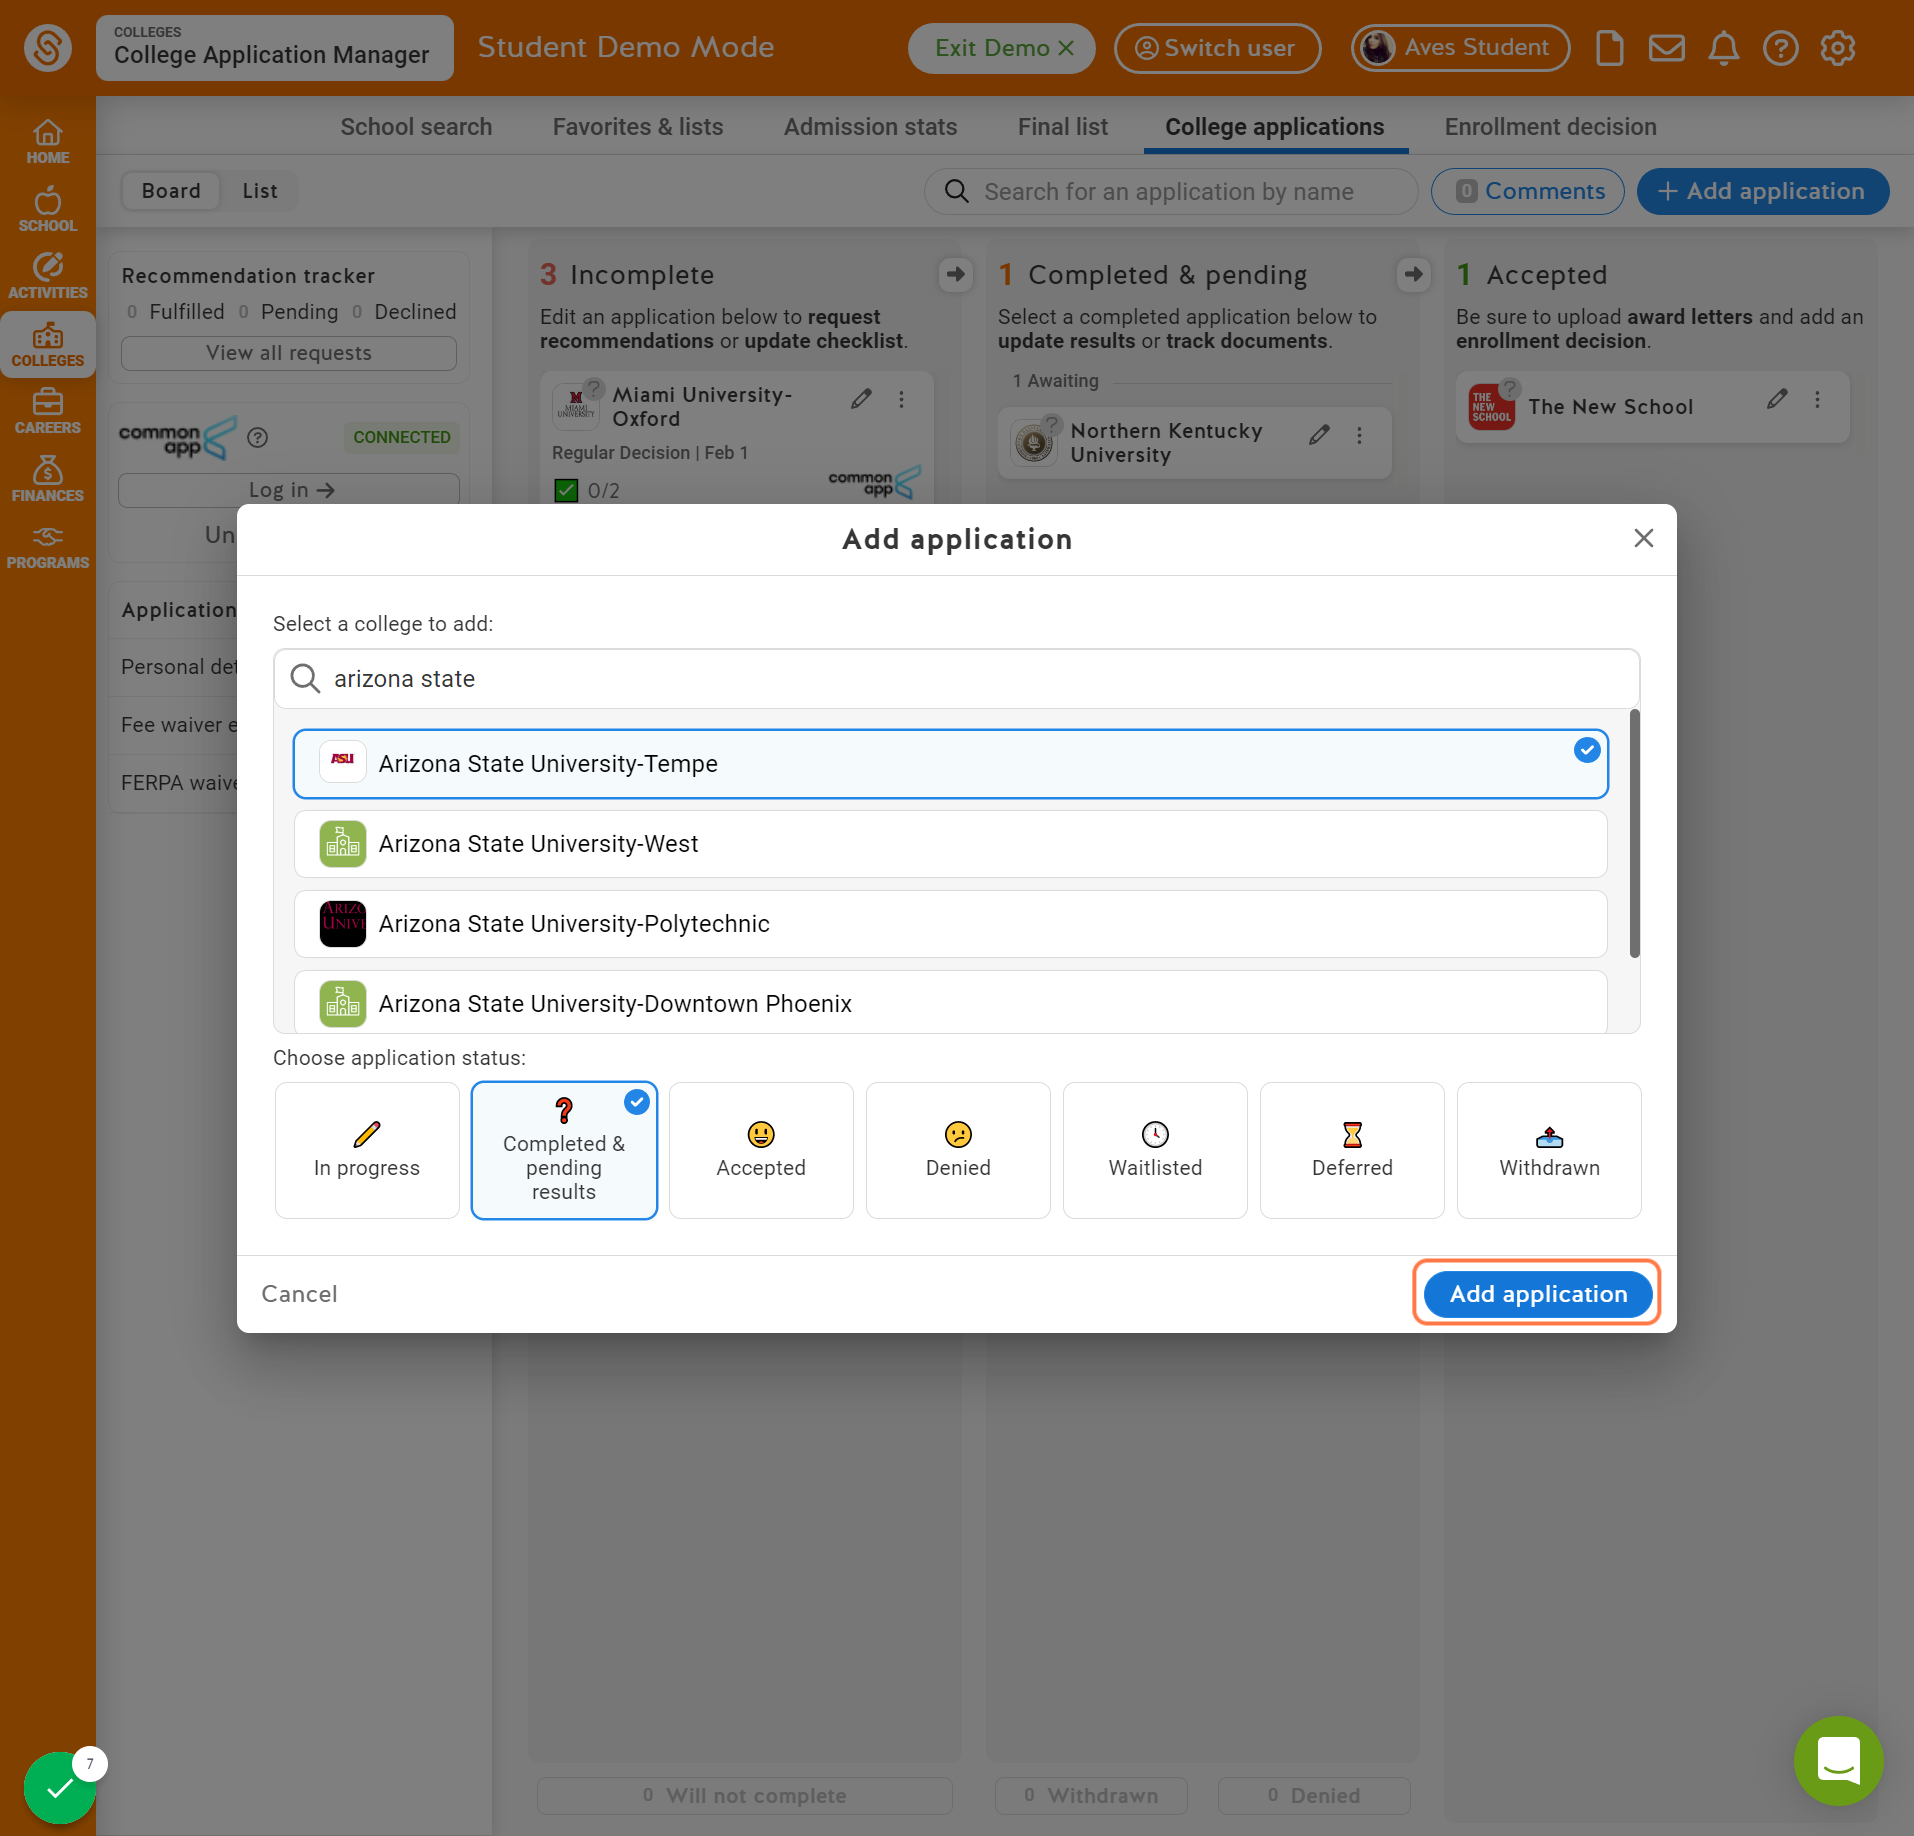Screen dimensions: 1914x1836
Task: Open the settings gear icon
Action: click(1837, 48)
